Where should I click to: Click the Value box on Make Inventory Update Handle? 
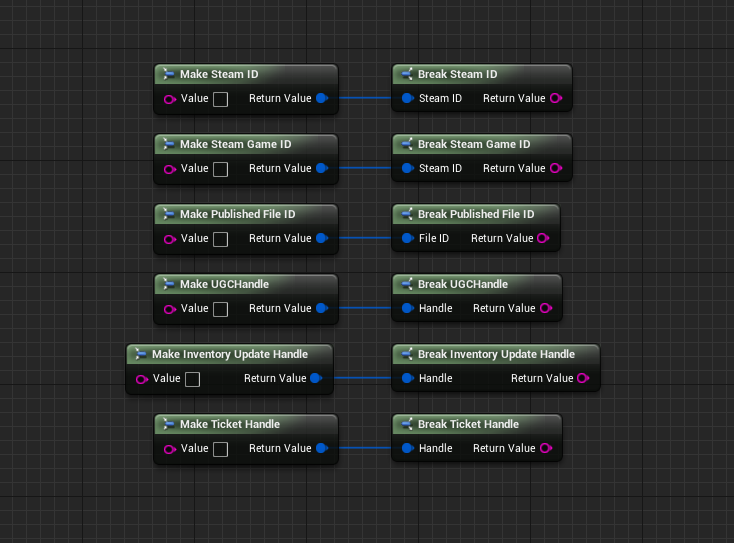192,379
